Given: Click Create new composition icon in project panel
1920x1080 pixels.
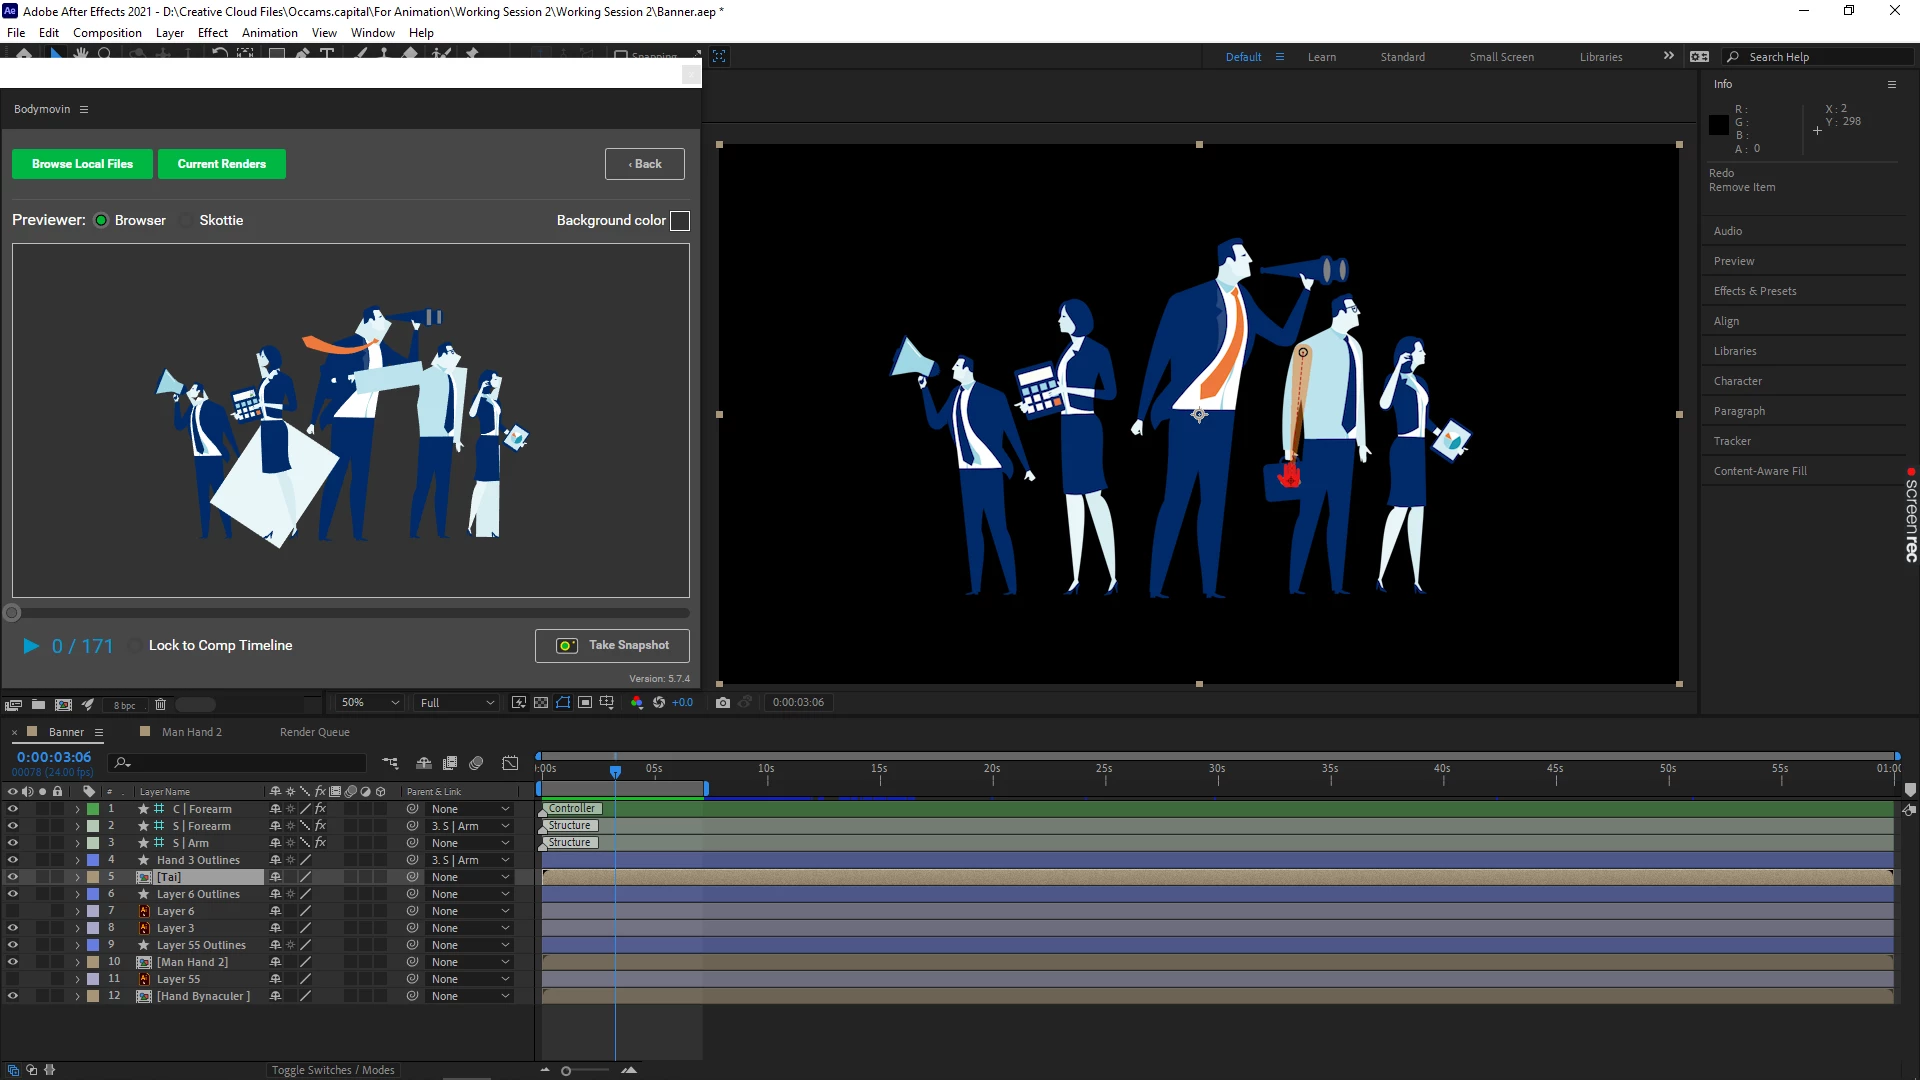Looking at the screenshot, I should (x=63, y=705).
